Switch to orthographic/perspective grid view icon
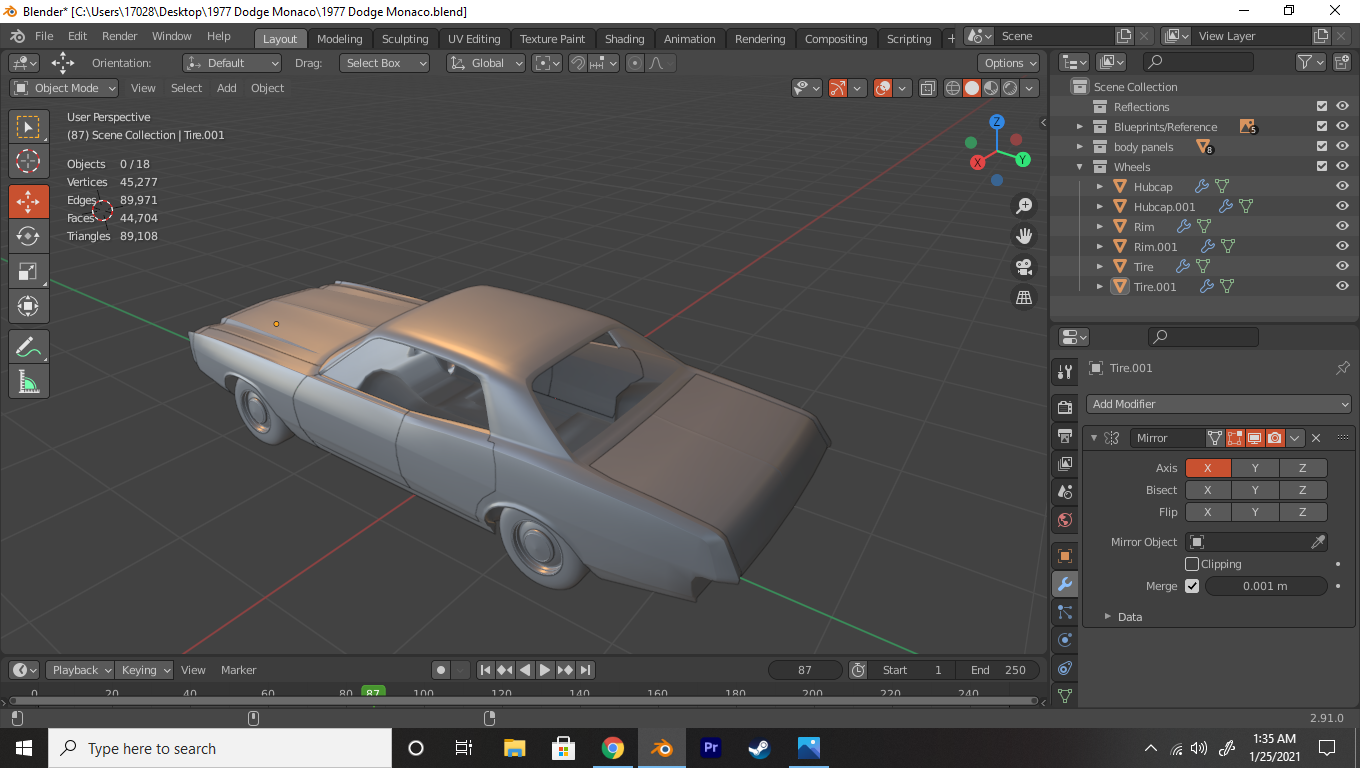 [1023, 297]
